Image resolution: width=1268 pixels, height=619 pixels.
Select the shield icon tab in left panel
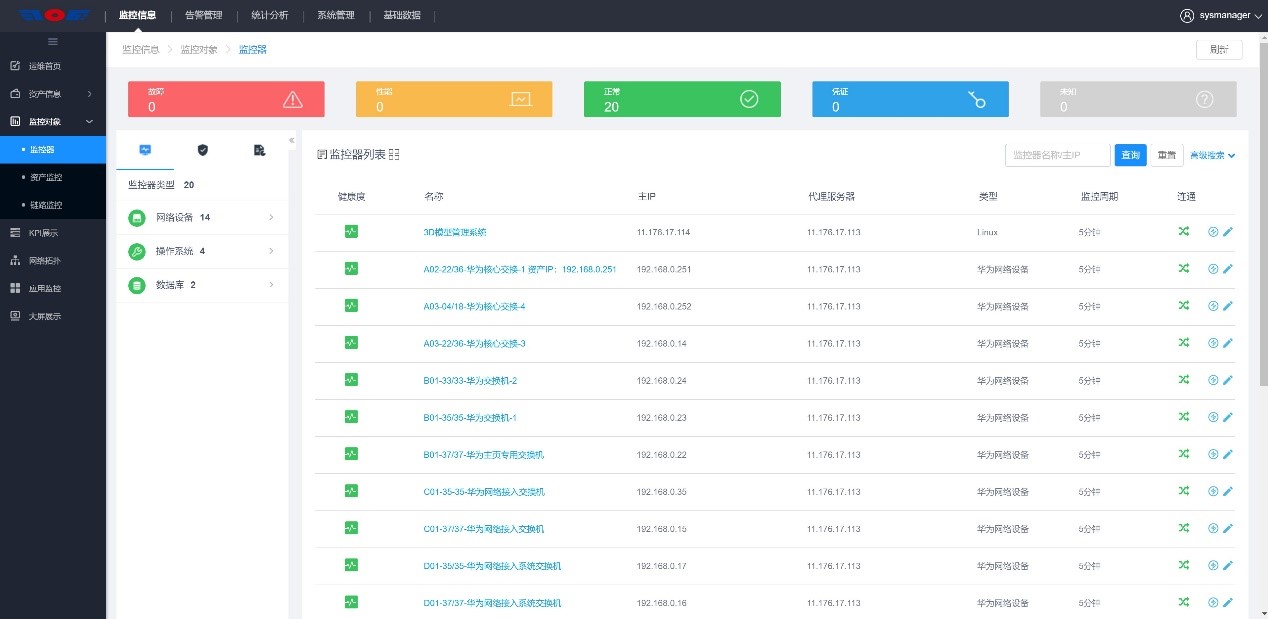click(203, 150)
